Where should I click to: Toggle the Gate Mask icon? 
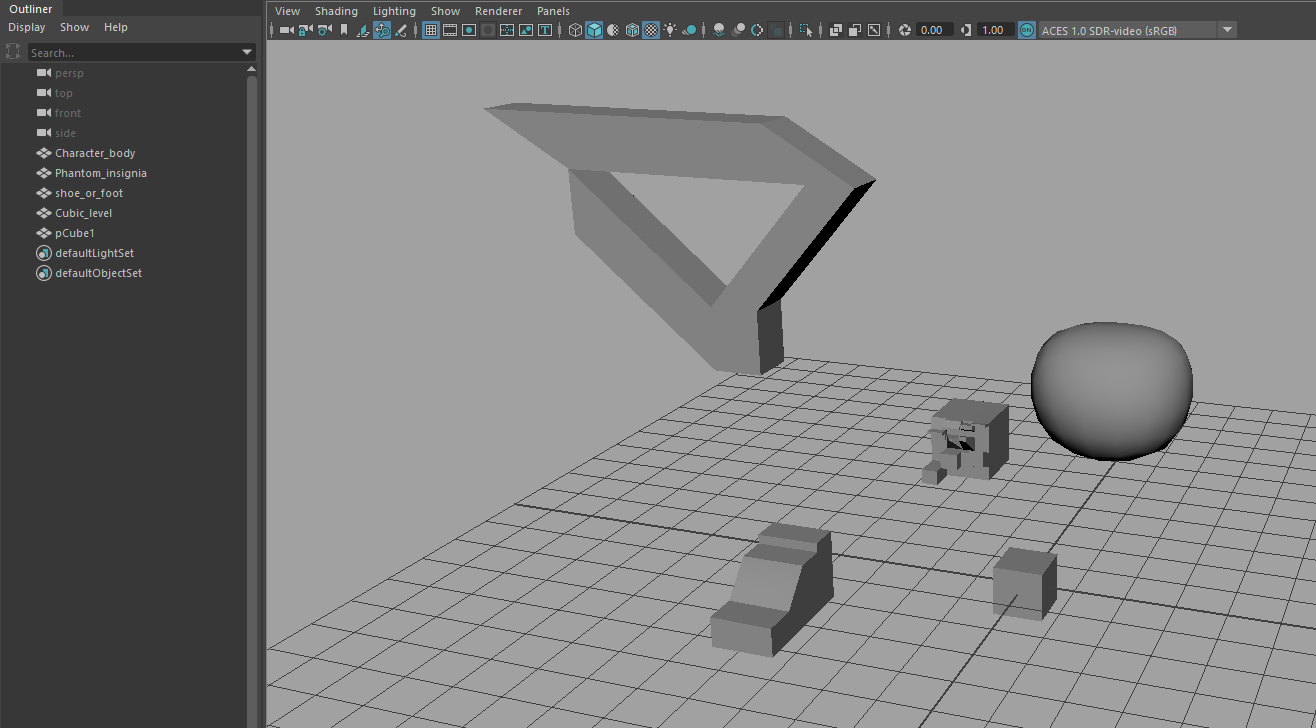(x=488, y=30)
